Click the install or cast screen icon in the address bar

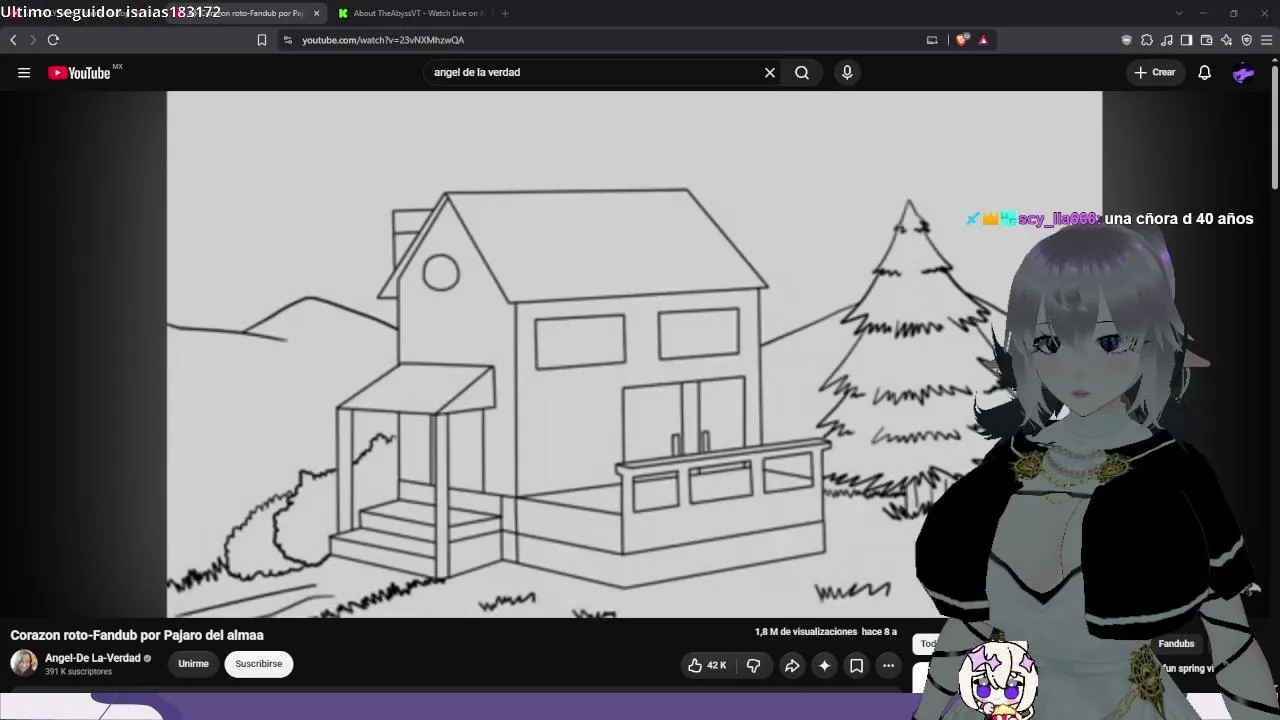pos(932,40)
